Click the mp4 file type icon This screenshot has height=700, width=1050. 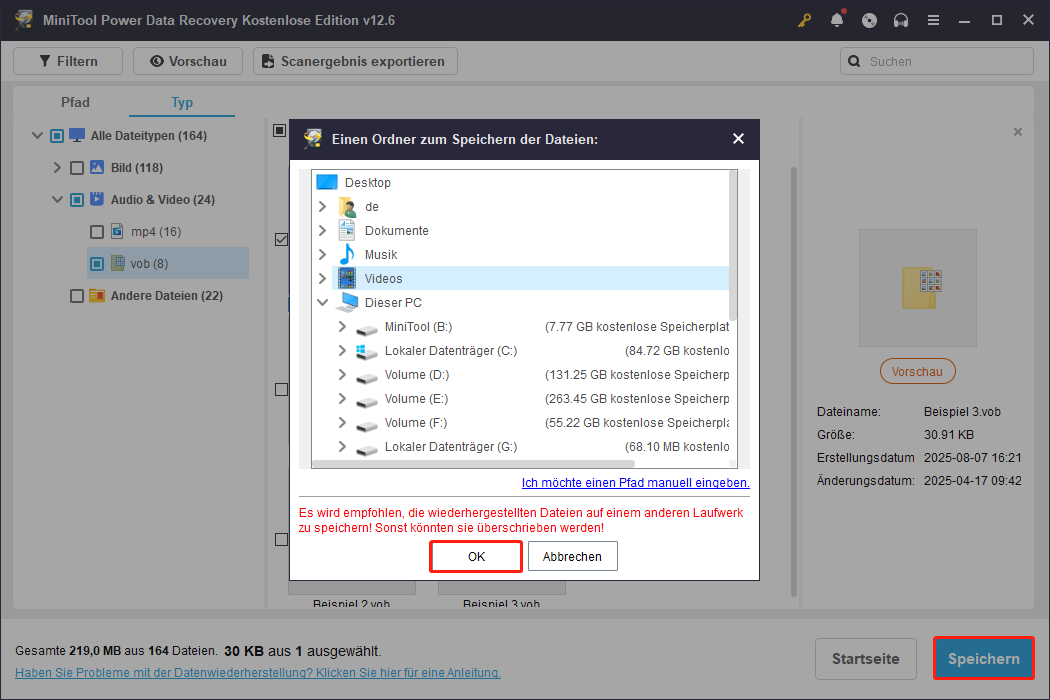point(117,231)
